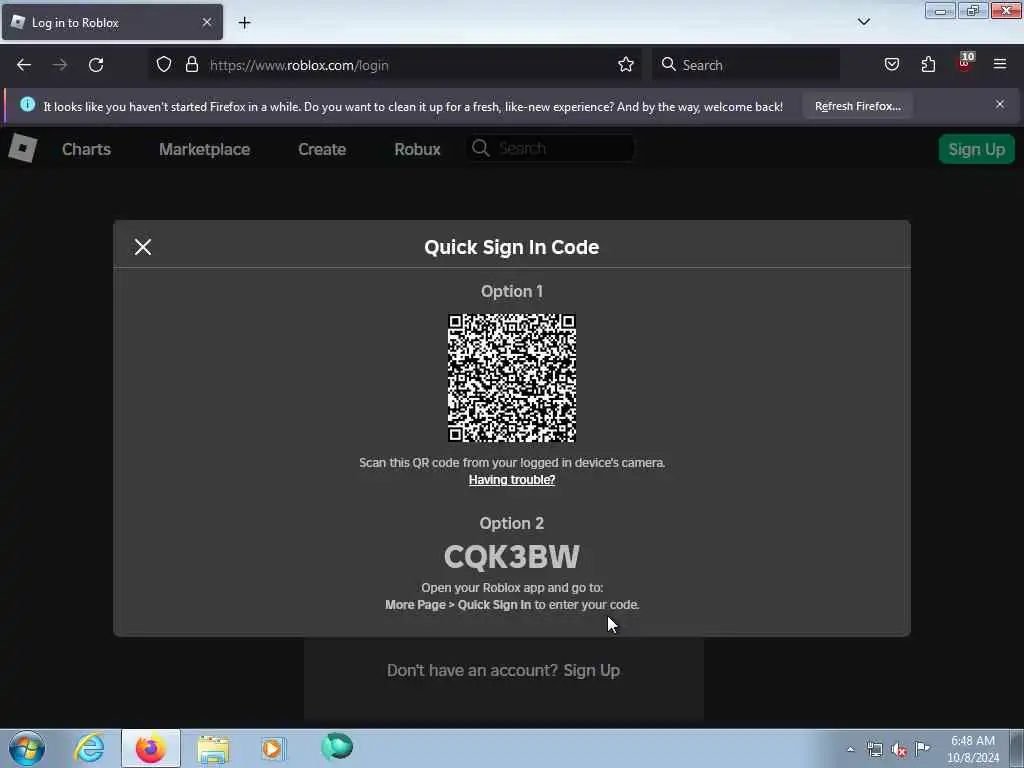Screen dimensions: 1024x768
Task: Reload the page with the refresh icon
Action: (x=96, y=65)
